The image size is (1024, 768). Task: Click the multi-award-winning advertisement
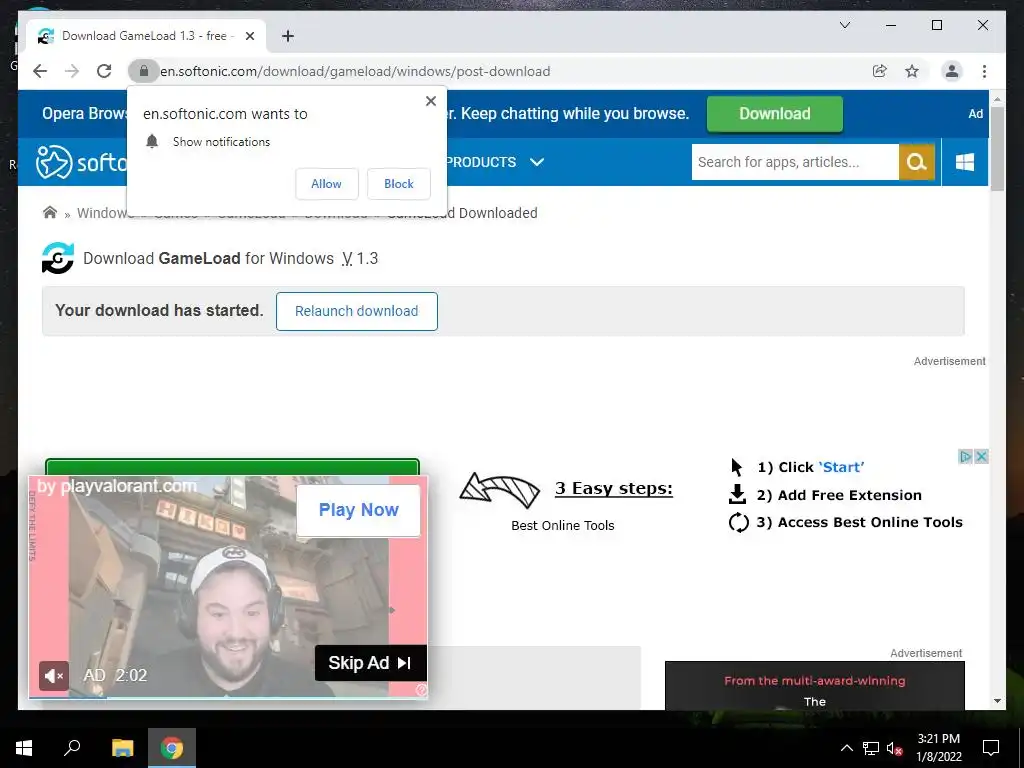click(814, 686)
